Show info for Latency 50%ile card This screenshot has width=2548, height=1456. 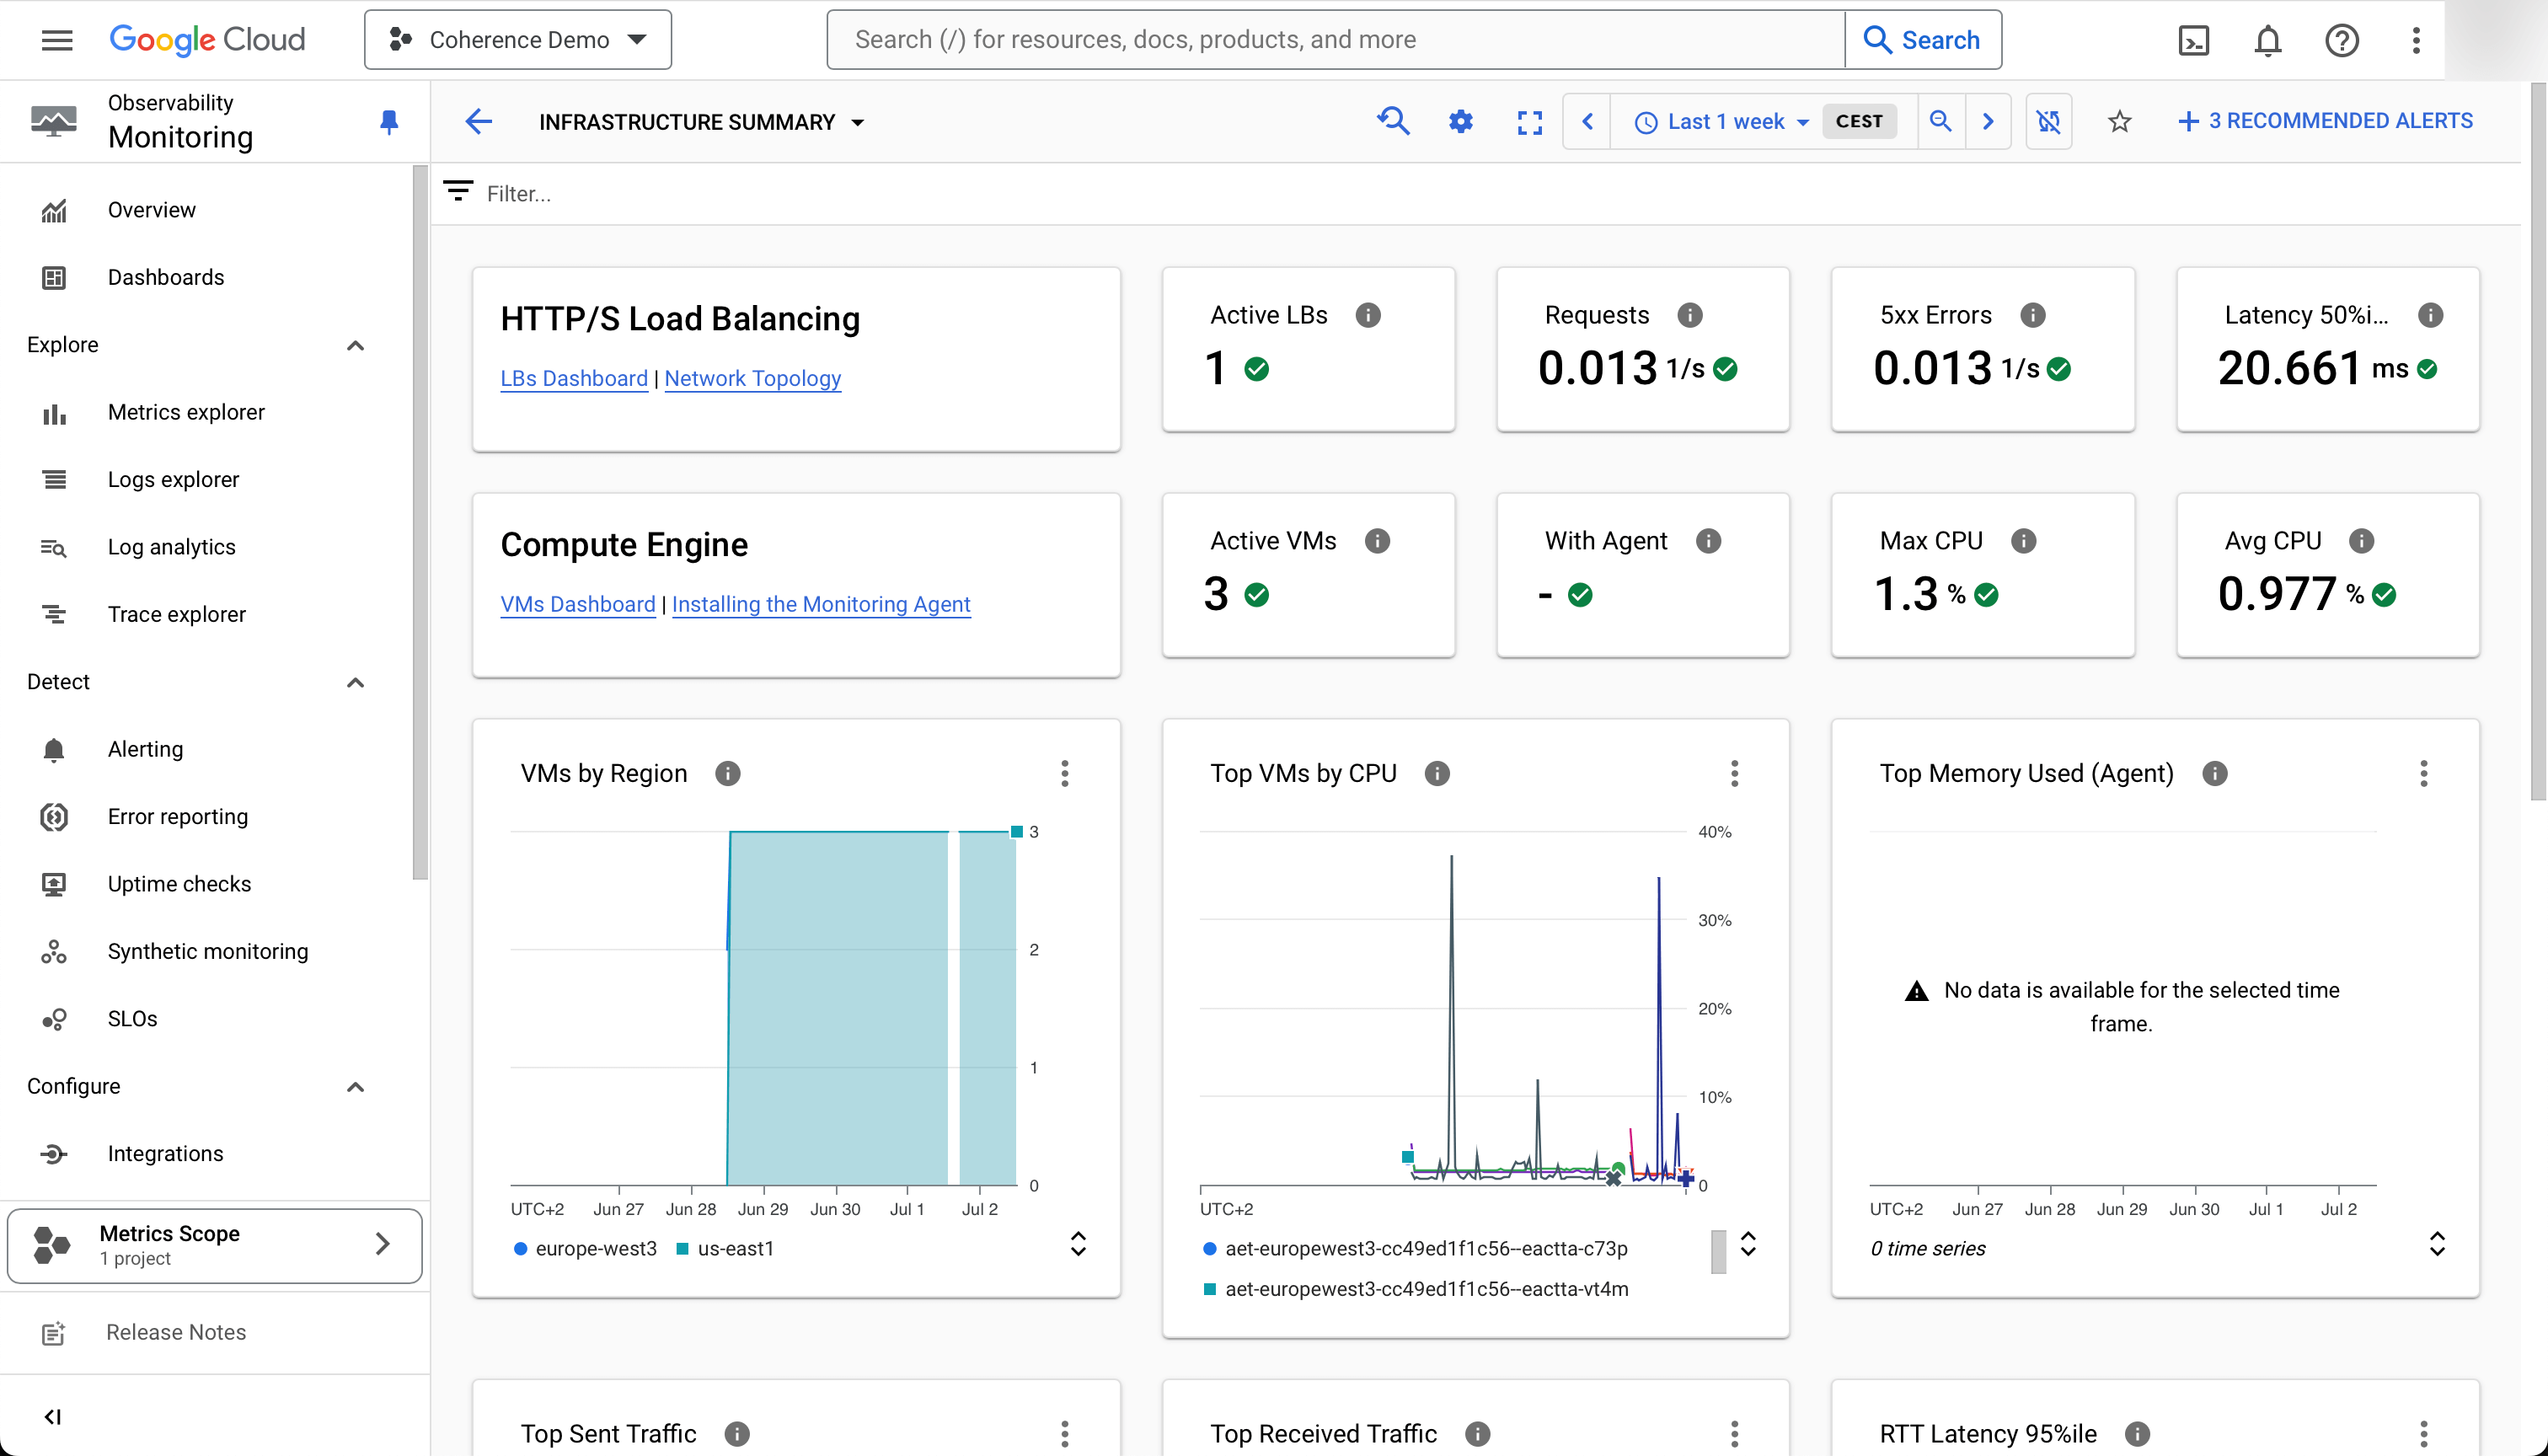pyautogui.click(x=2431, y=315)
